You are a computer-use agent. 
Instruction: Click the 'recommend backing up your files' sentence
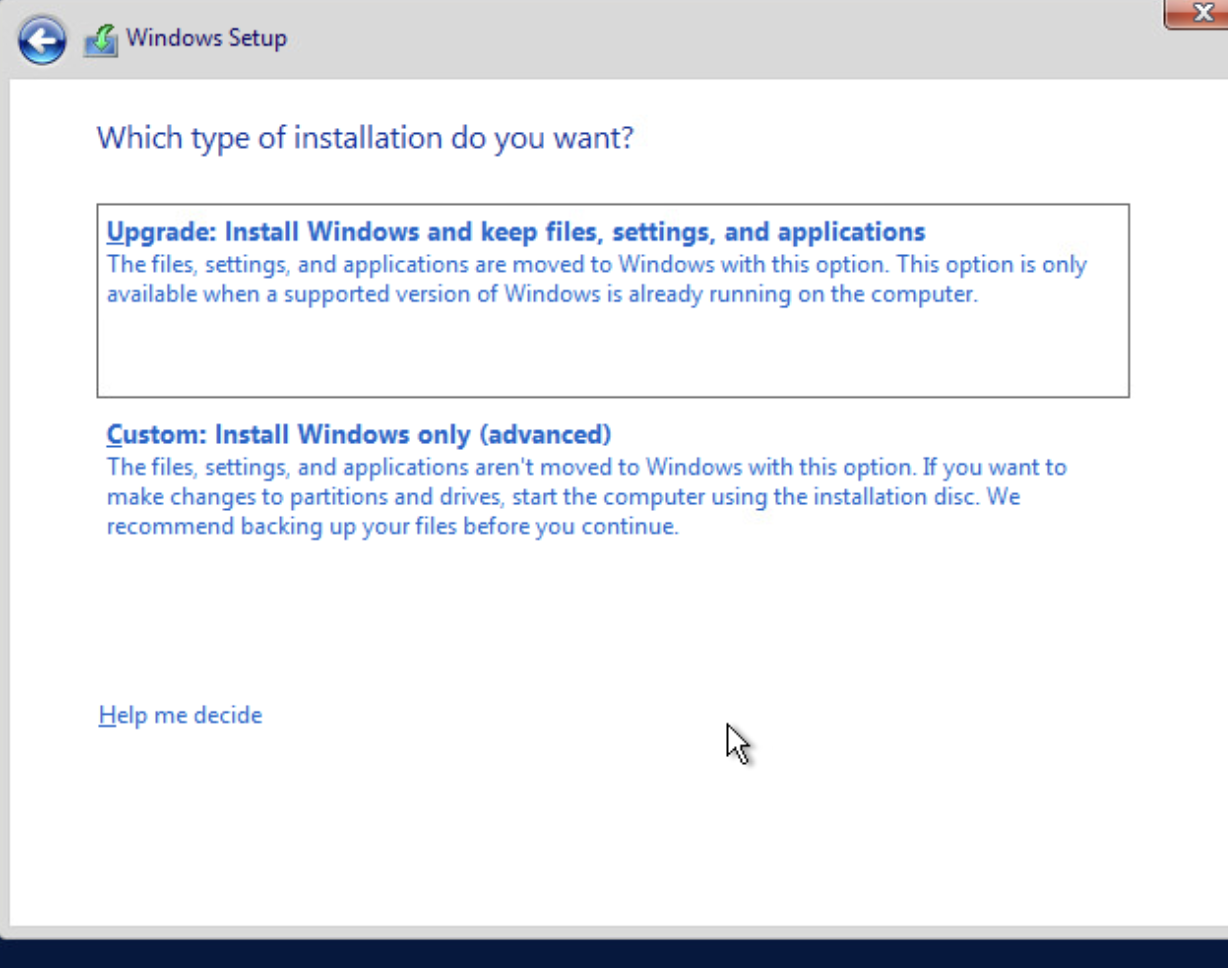tap(392, 527)
